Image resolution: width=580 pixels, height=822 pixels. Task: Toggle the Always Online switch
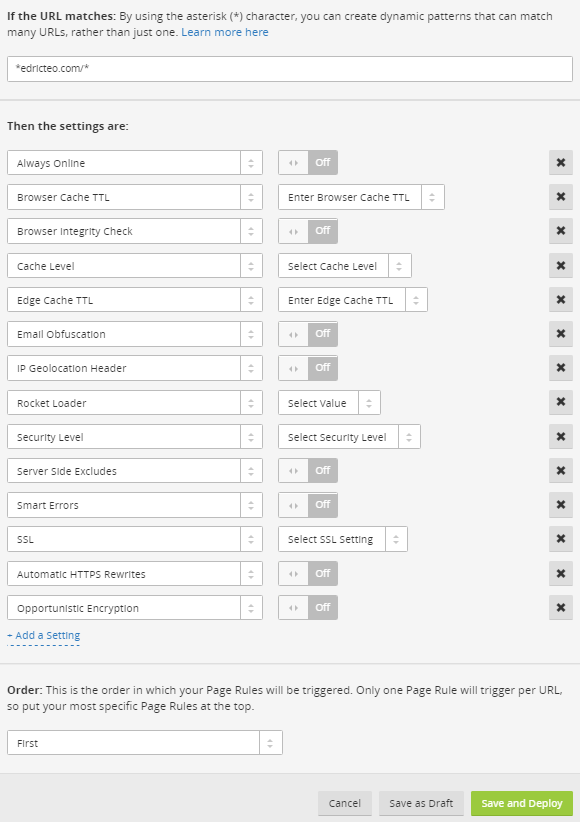point(308,163)
